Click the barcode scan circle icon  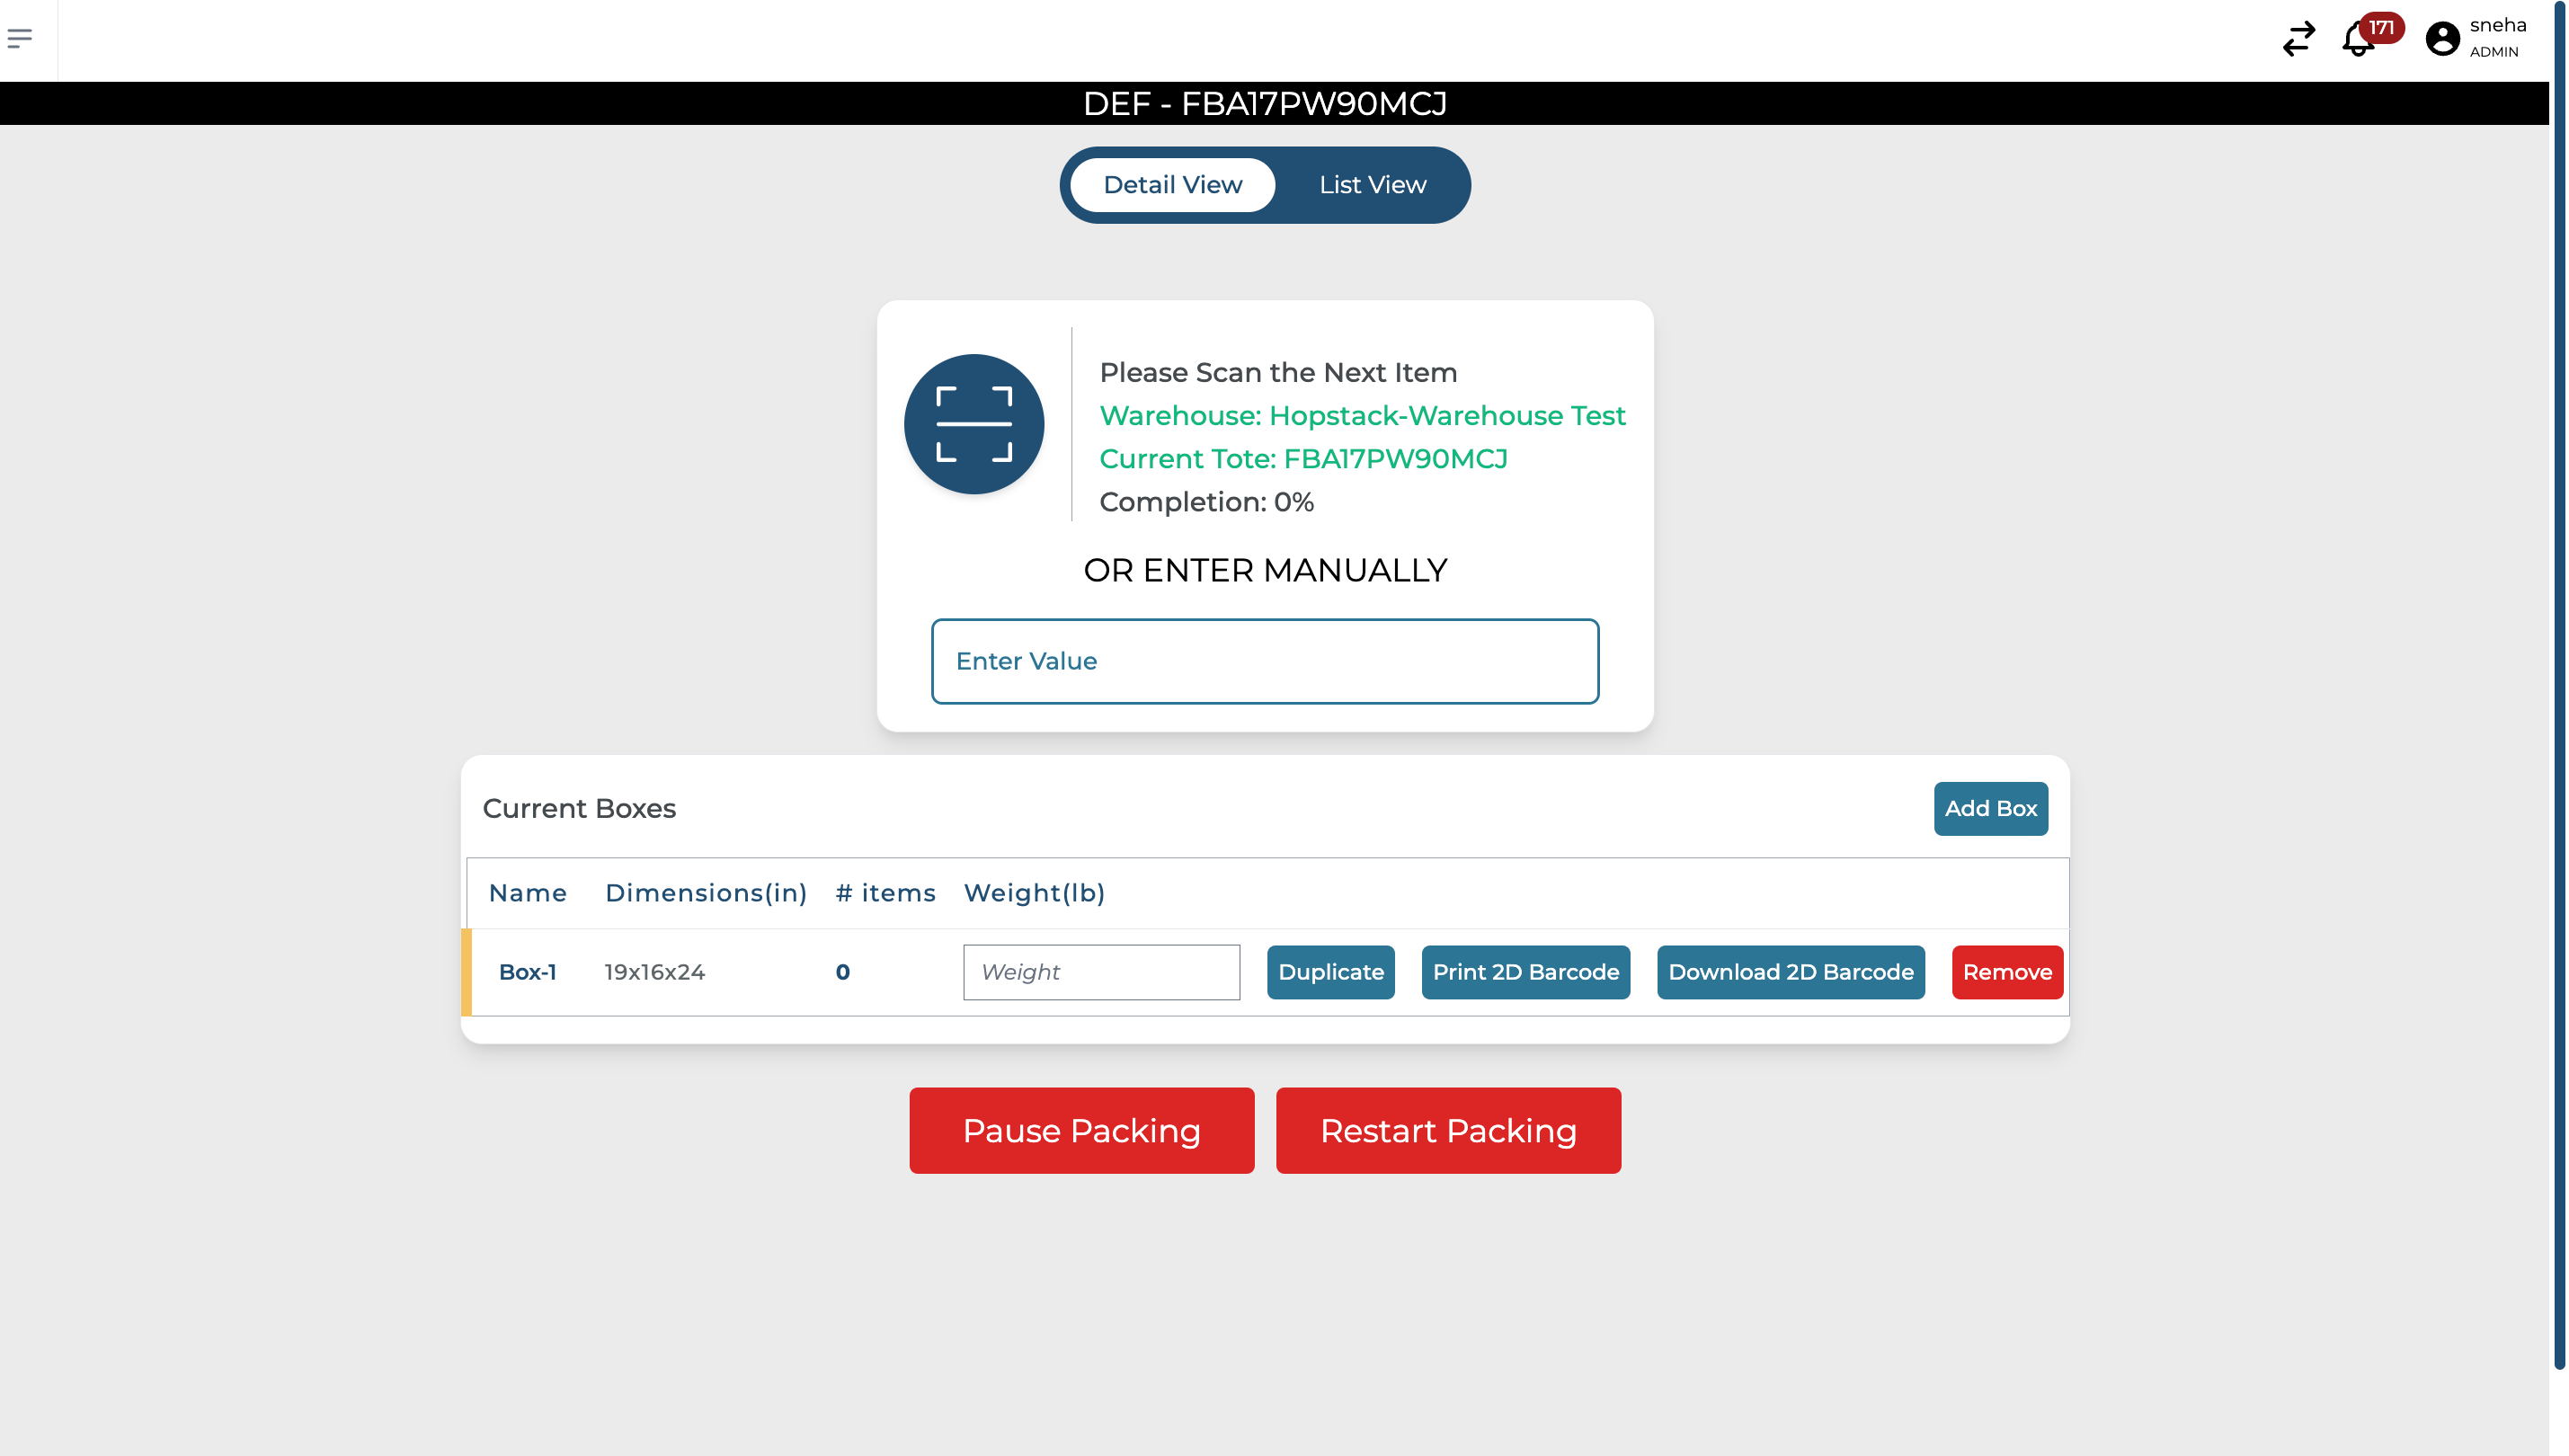(973, 424)
